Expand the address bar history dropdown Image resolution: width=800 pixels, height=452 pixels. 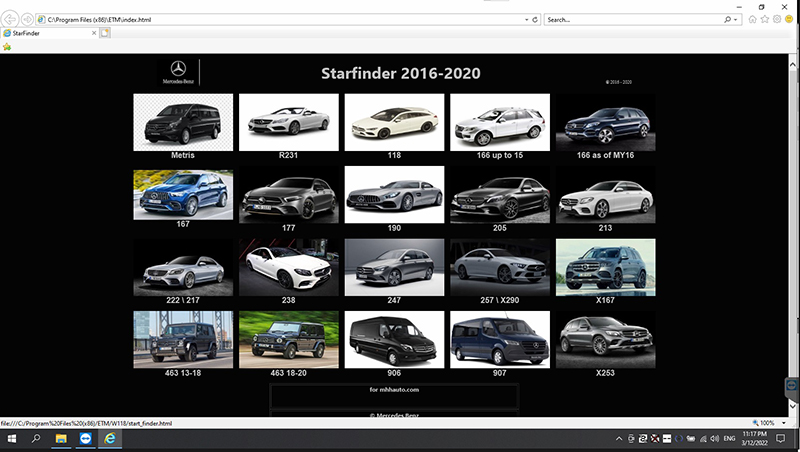coord(527,19)
